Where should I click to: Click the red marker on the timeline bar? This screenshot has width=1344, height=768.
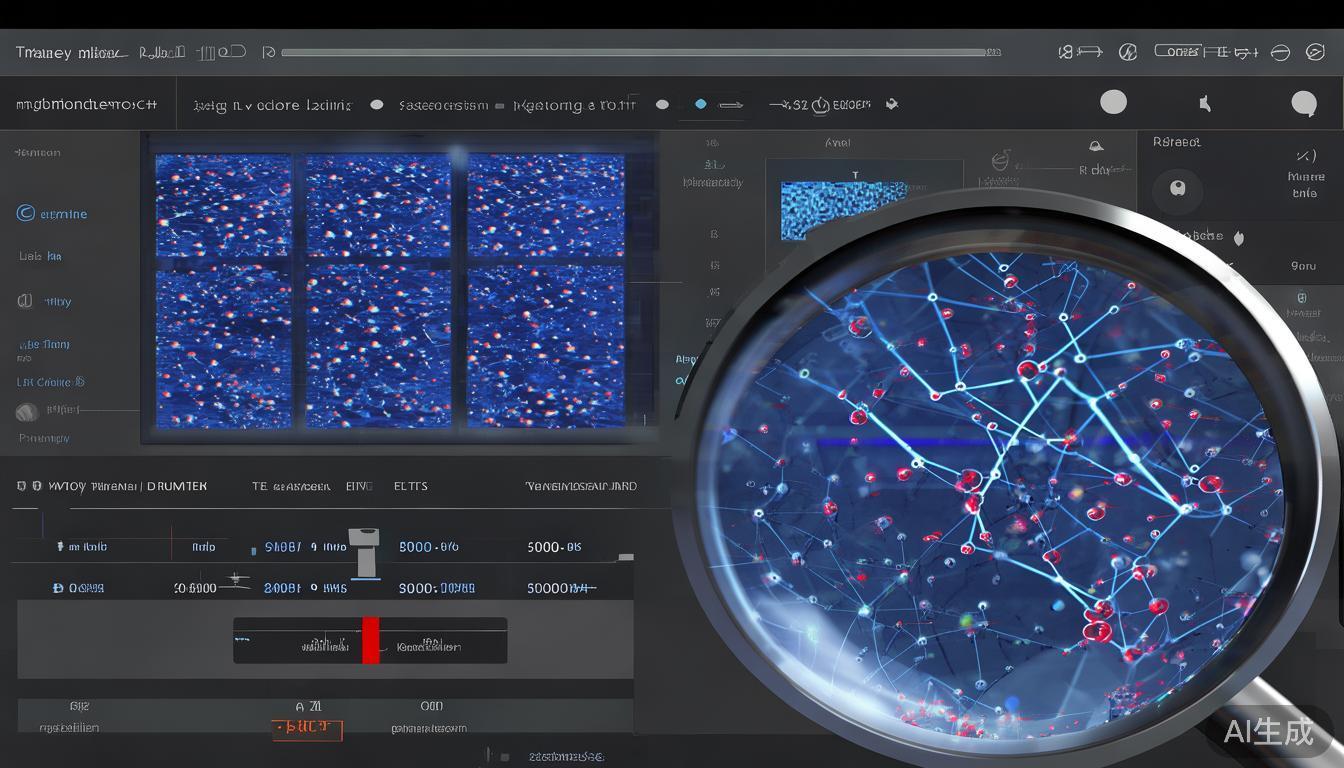(x=370, y=640)
